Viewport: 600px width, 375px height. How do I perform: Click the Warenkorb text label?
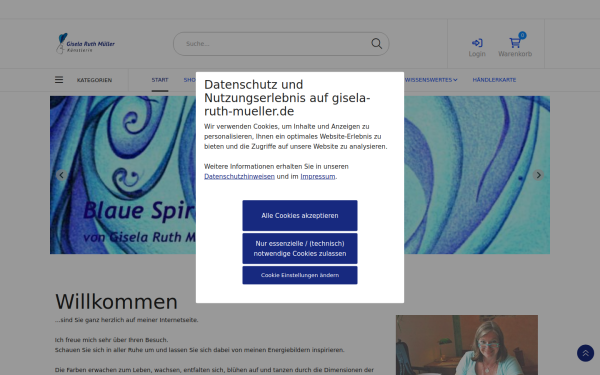pos(515,54)
